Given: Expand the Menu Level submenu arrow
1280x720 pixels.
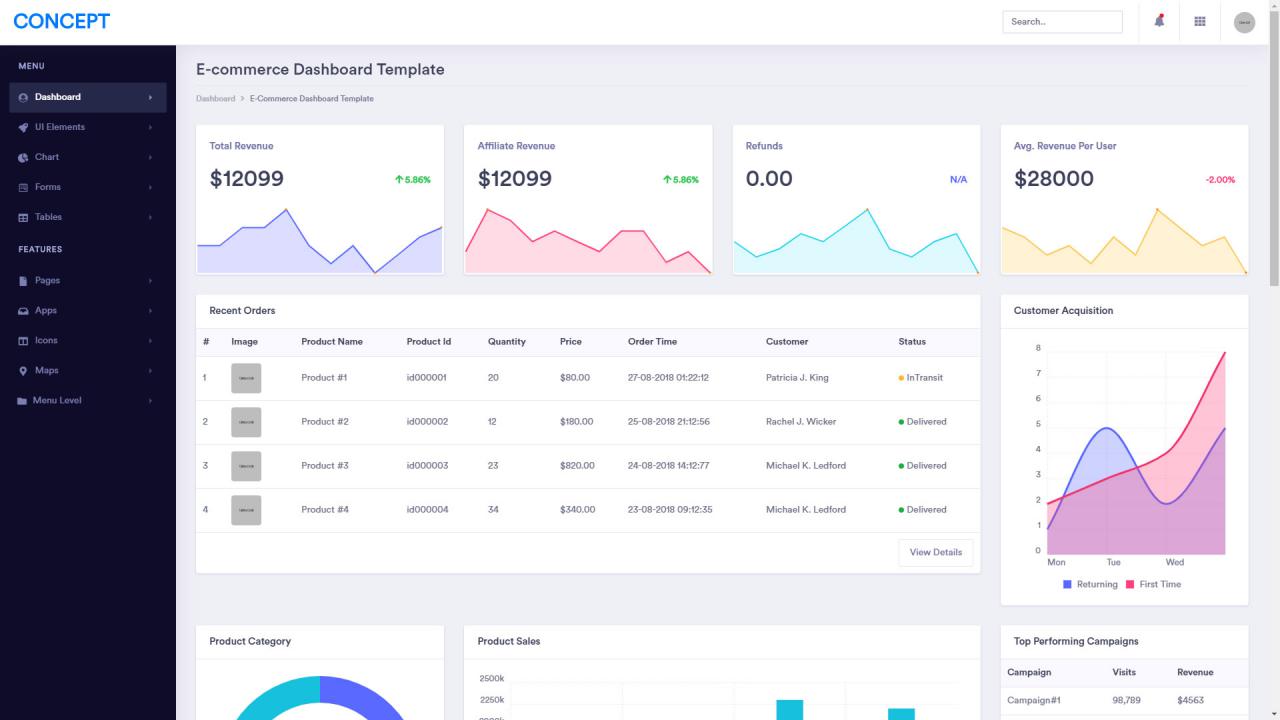Looking at the screenshot, I should click(150, 401).
